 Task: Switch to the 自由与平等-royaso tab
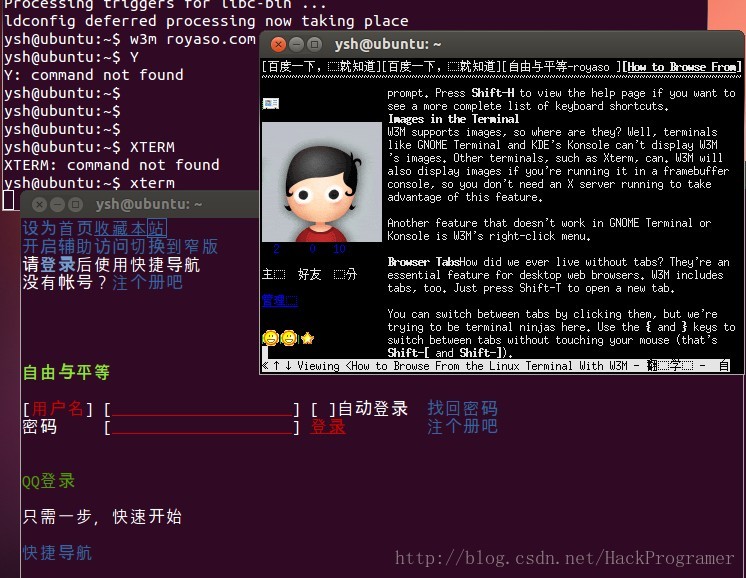click(561, 67)
